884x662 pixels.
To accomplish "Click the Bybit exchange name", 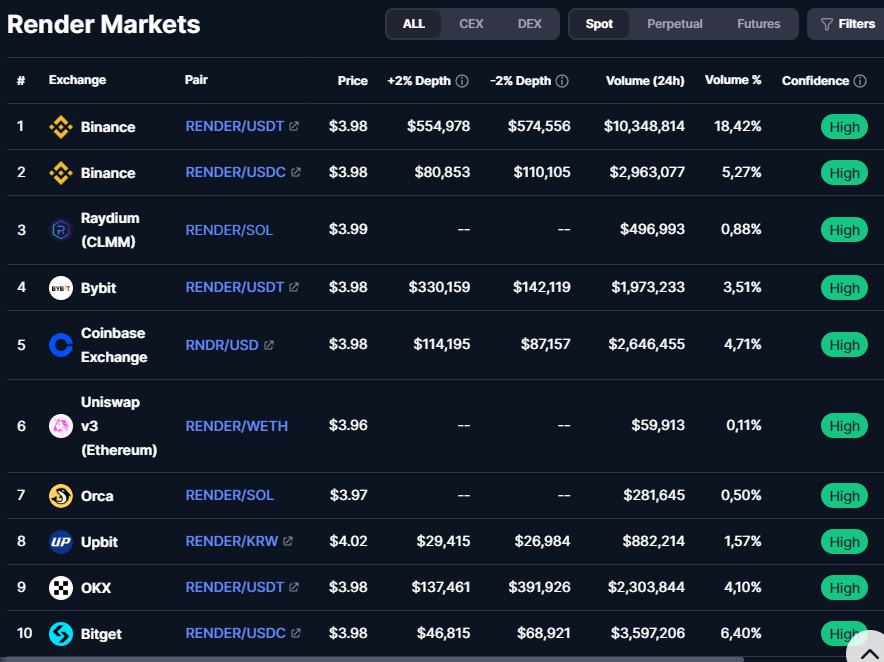I will pyautogui.click(x=99, y=288).
